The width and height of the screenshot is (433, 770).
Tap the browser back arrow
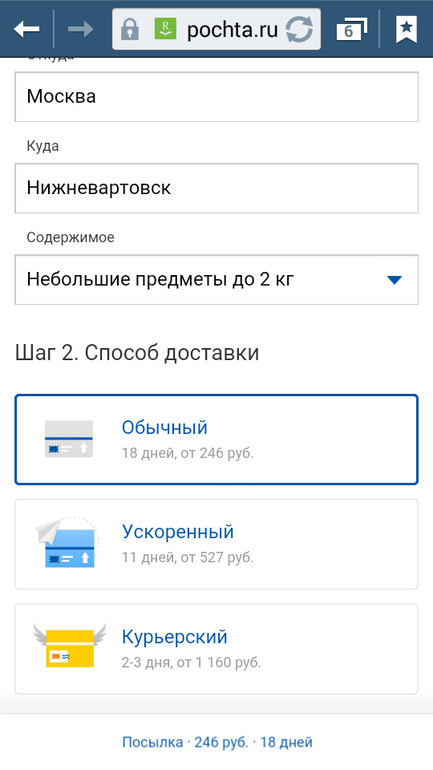27,29
